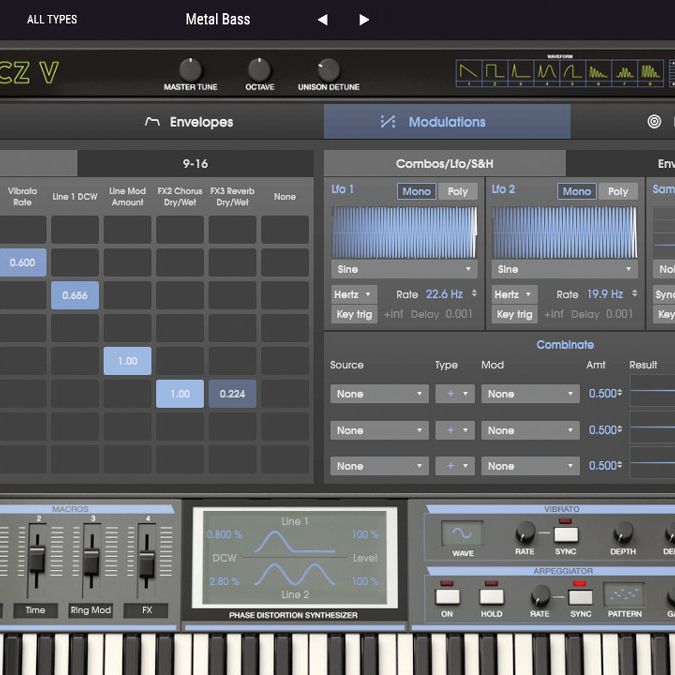Viewport: 675px width, 675px height.
Task: Set Lfo 1 to Poly
Action: (457, 191)
